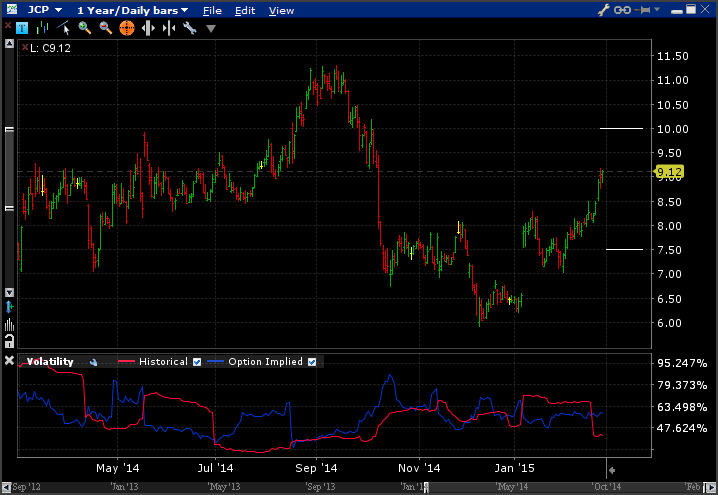Click the 95.247% volatility scale label
Screen dimensions: 718x495
point(682,363)
